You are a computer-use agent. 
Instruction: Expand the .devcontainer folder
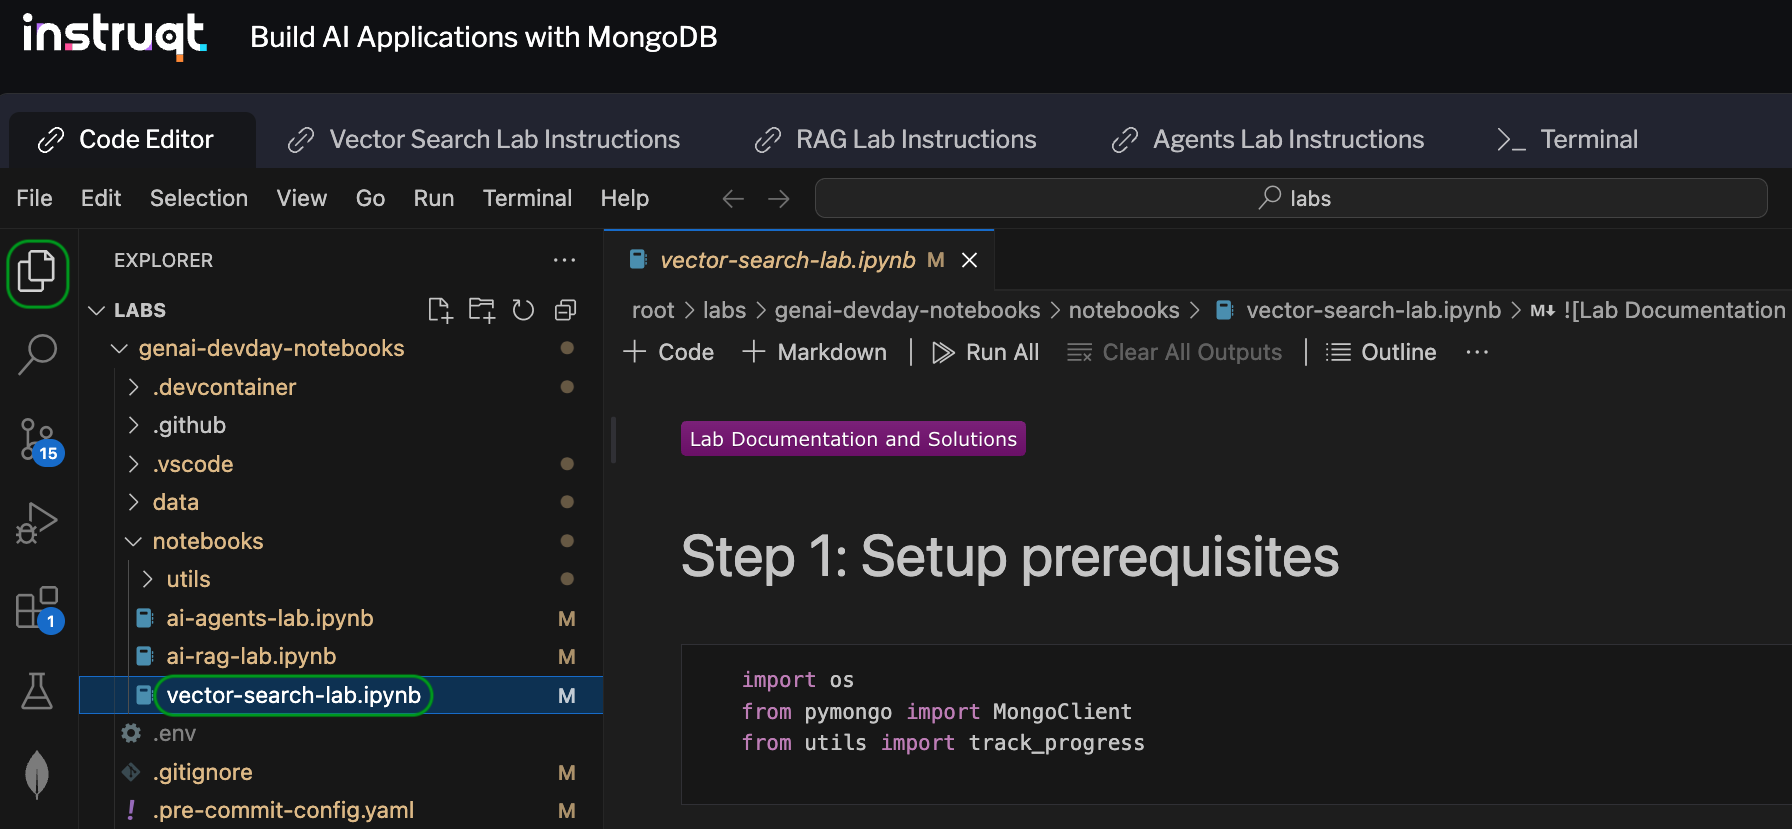tap(133, 387)
